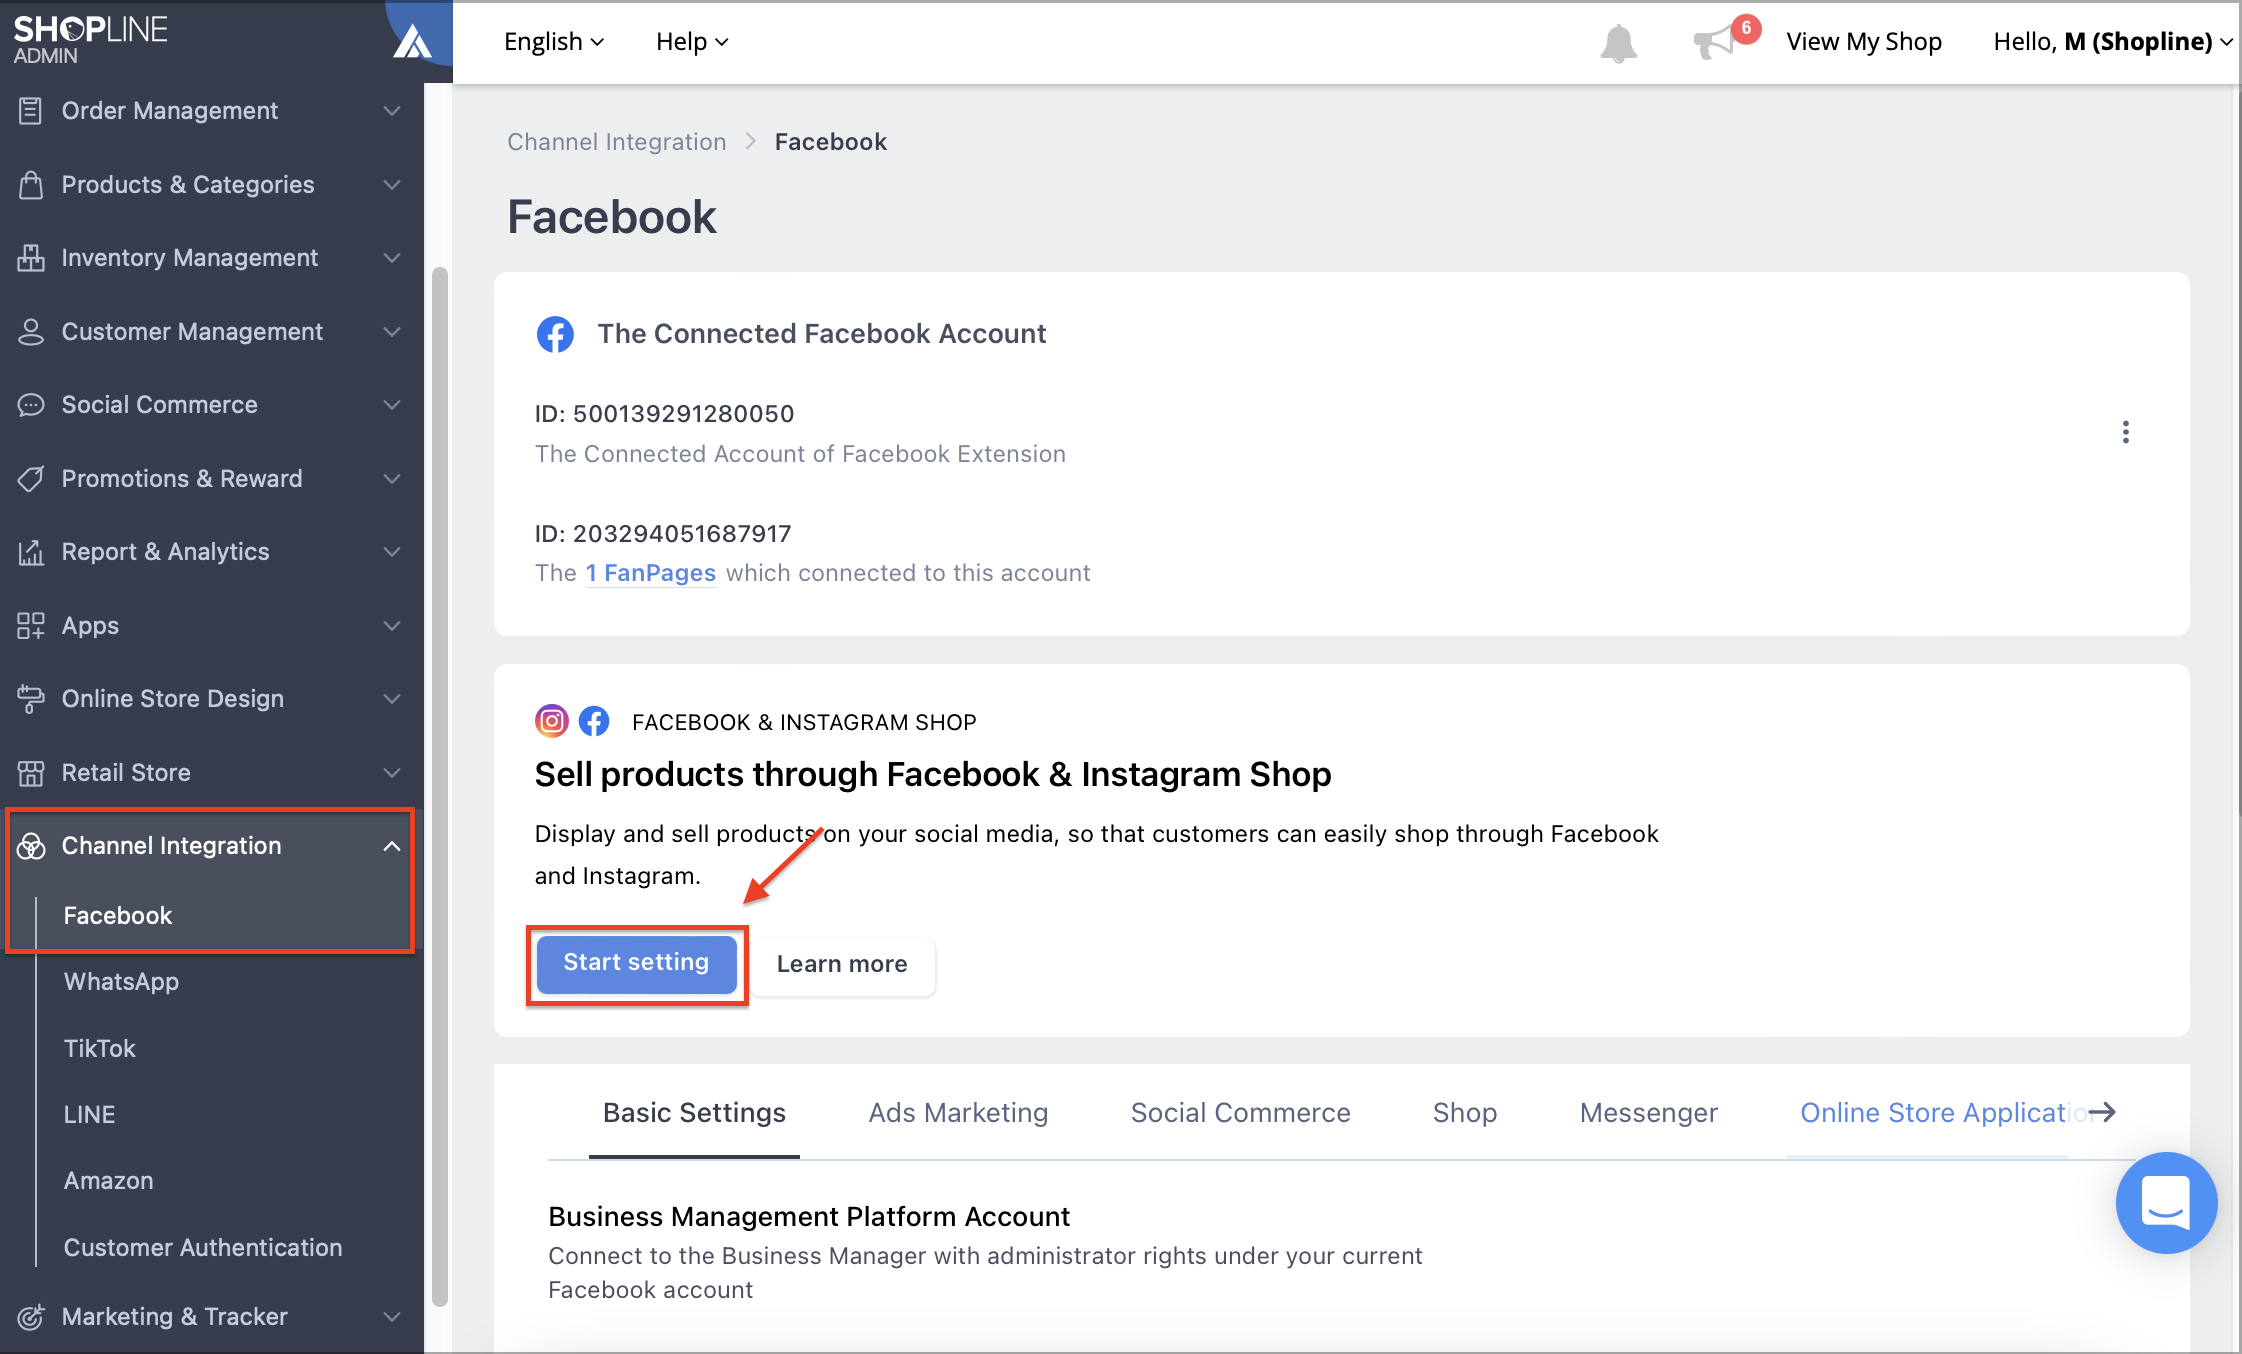Expand Customer Management chevron

coord(392,332)
